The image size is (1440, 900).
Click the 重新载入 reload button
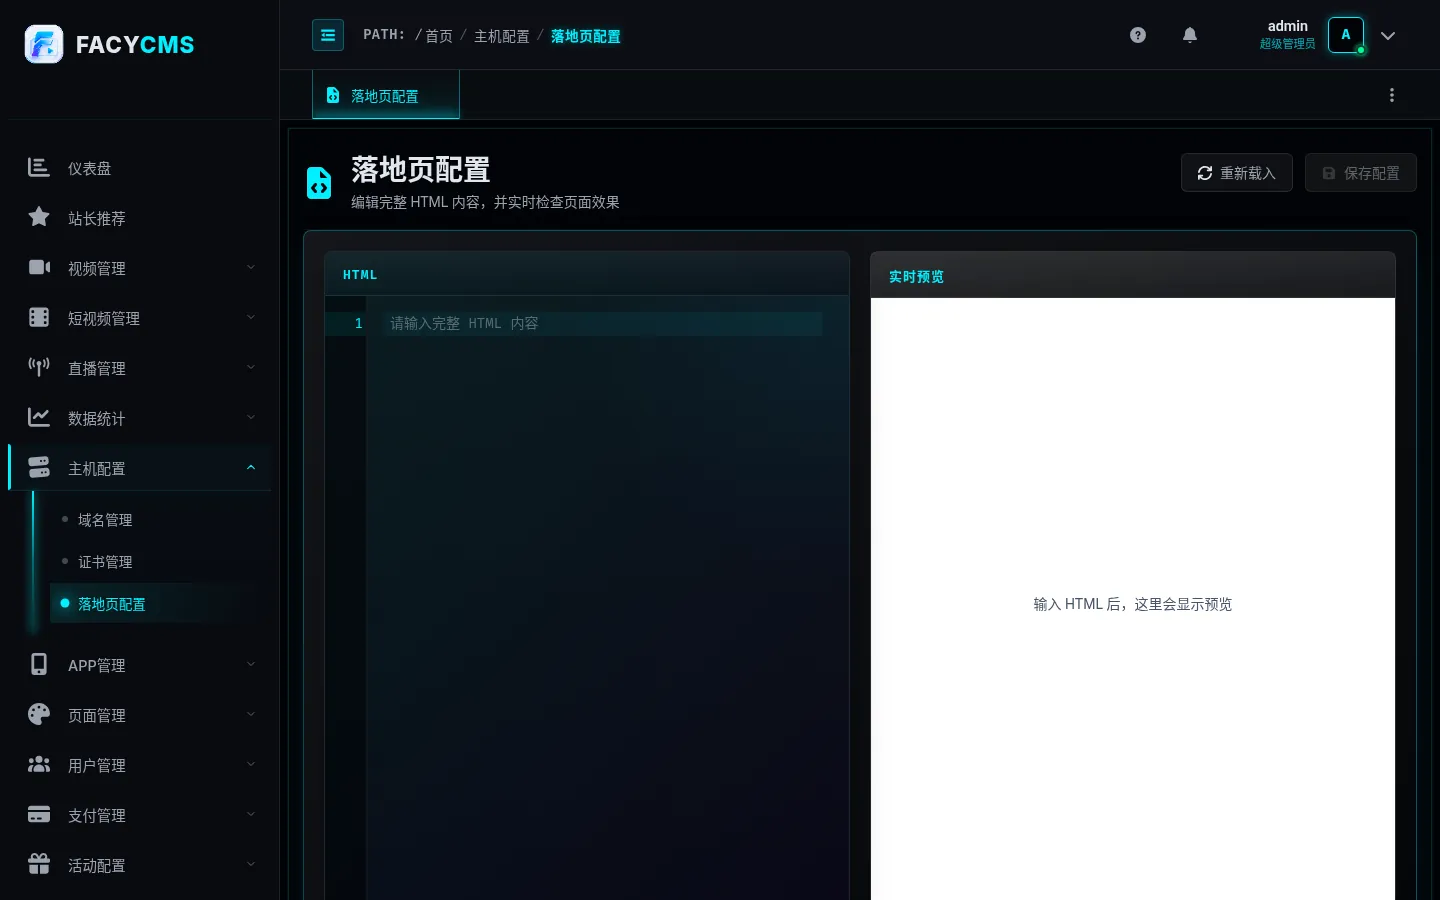point(1237,173)
